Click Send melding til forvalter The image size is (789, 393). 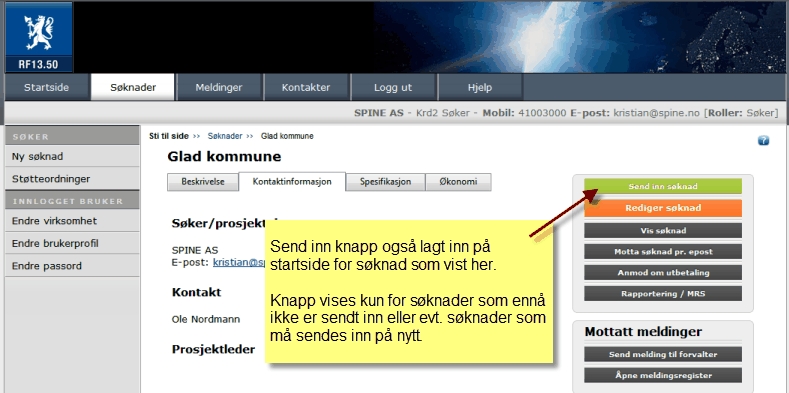click(663, 354)
